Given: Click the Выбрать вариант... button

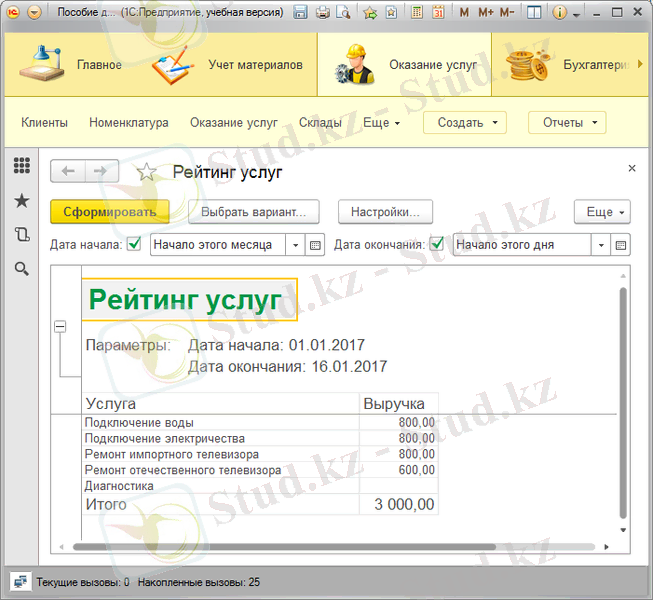Looking at the screenshot, I should (254, 212).
